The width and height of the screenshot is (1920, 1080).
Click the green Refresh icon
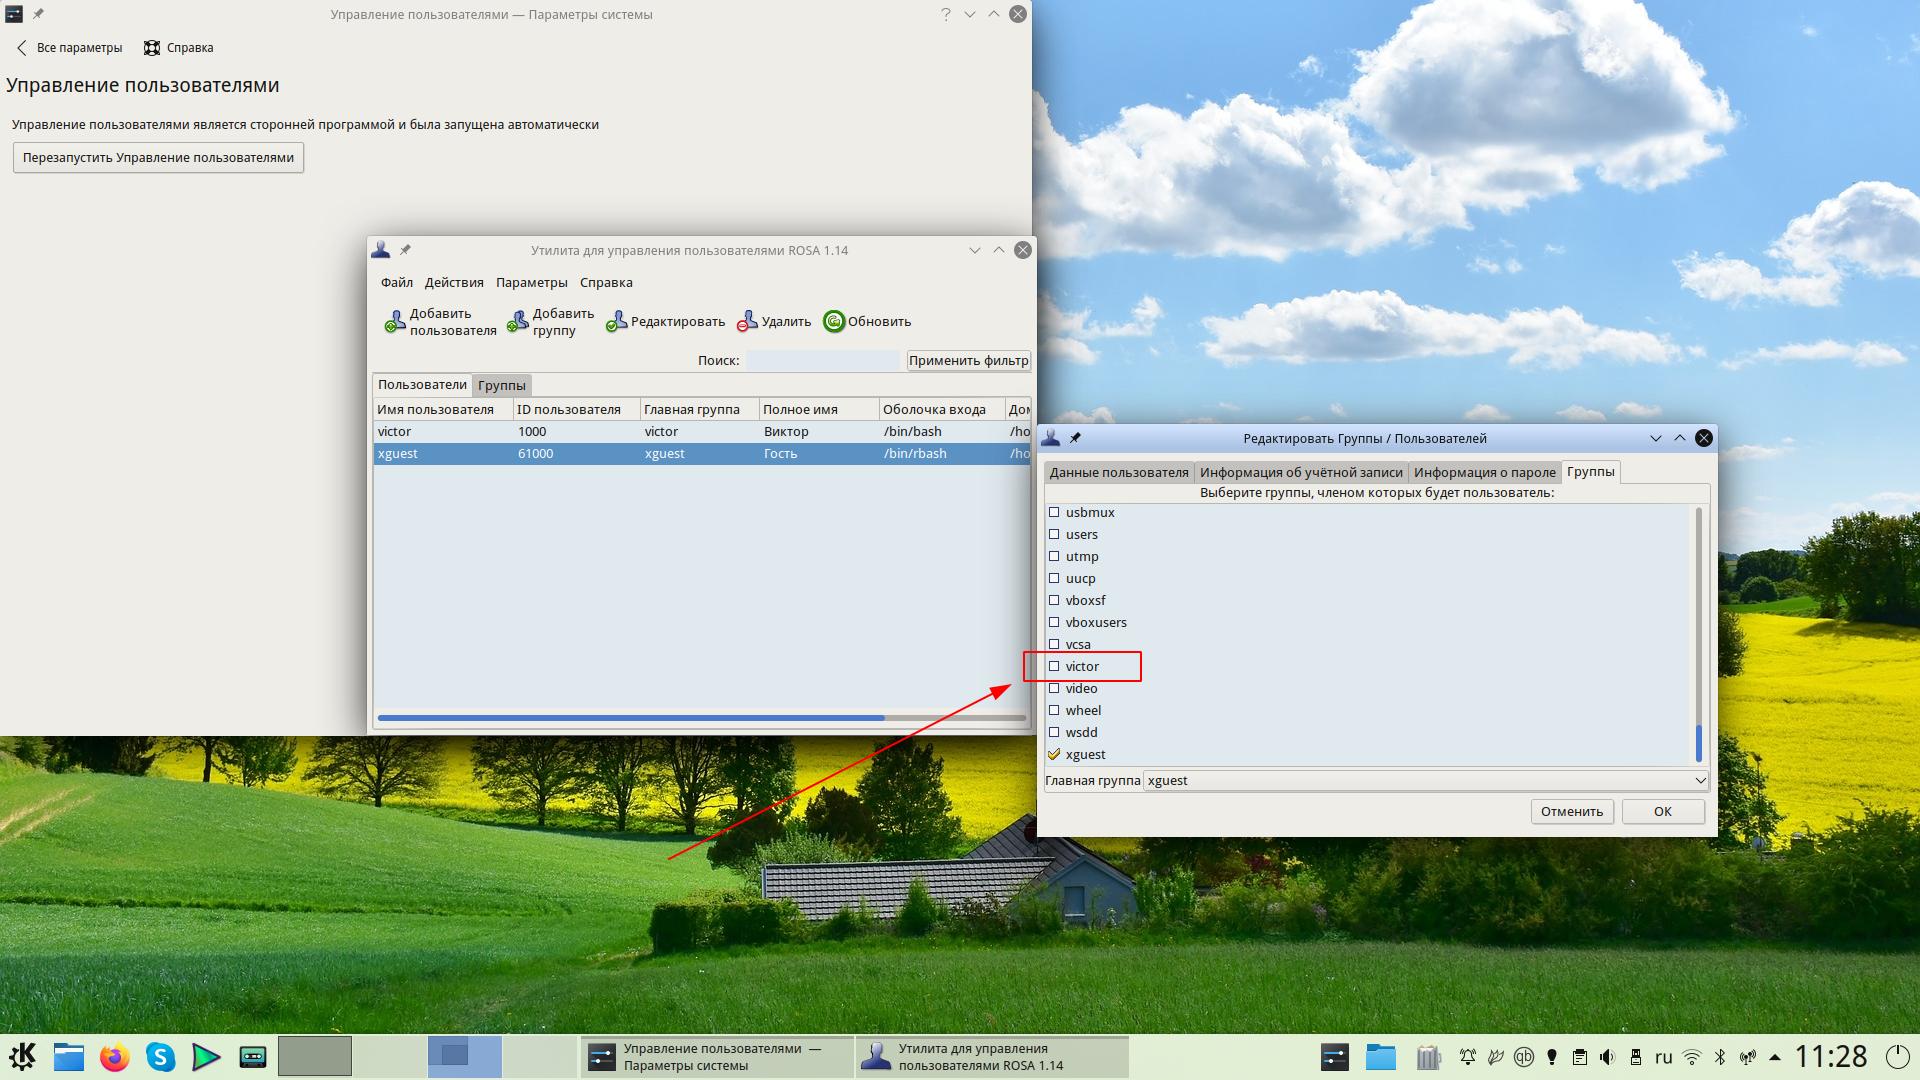coord(834,321)
